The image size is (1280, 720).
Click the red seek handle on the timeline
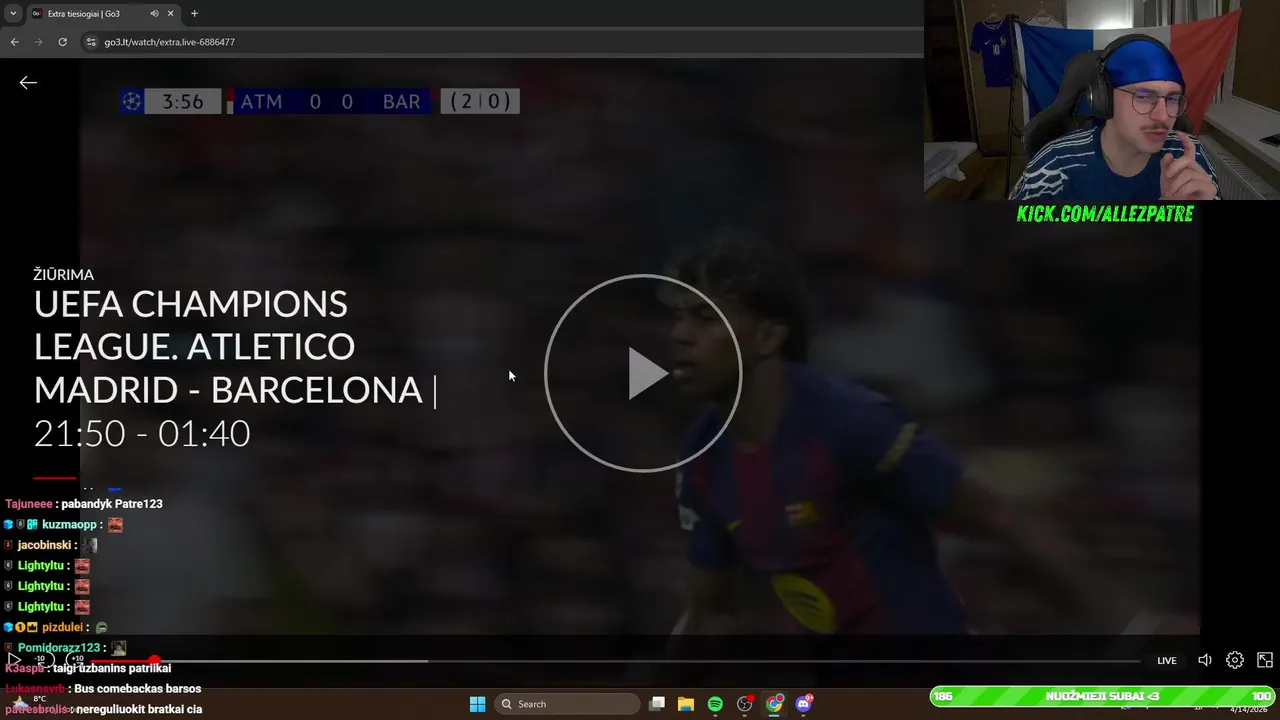pos(155,660)
